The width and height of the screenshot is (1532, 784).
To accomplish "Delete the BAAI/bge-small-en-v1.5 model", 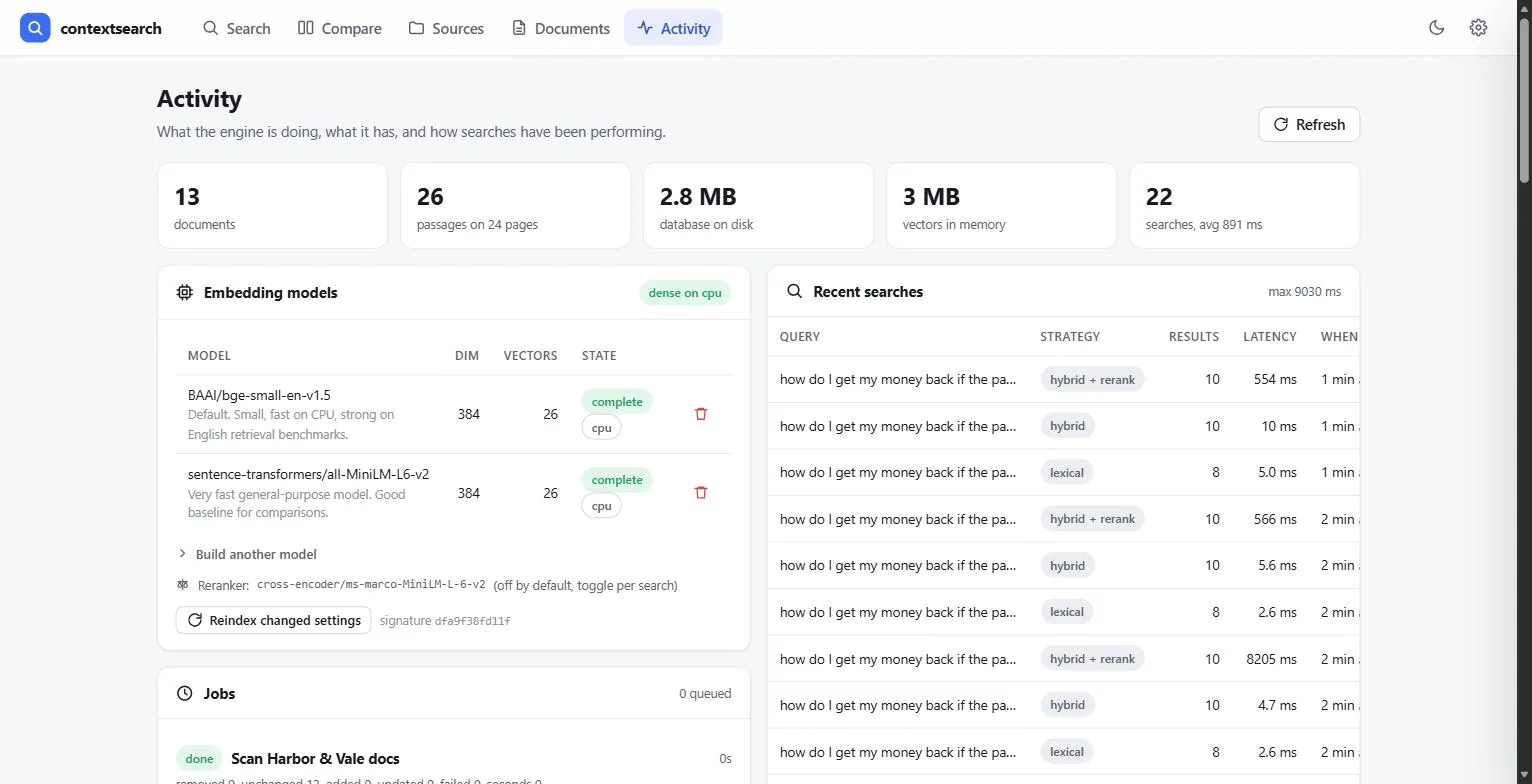I will 701,414.
